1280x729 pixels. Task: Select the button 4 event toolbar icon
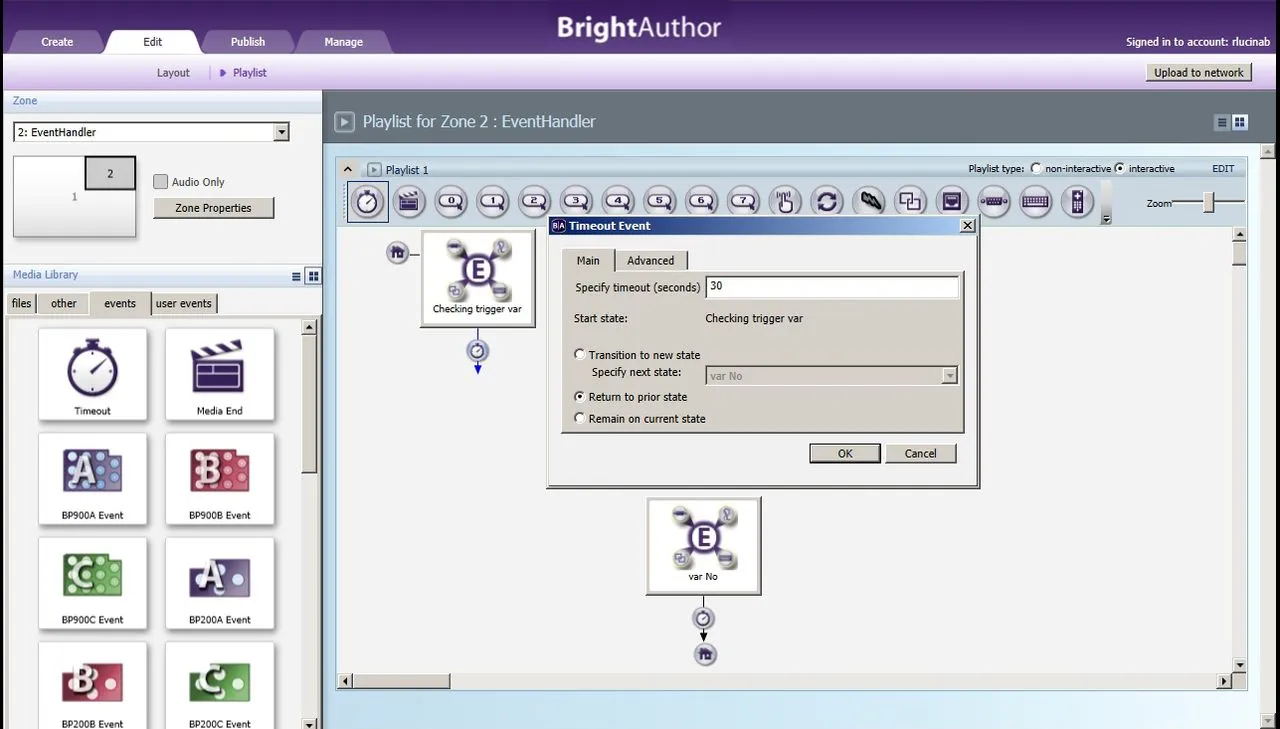pos(618,201)
